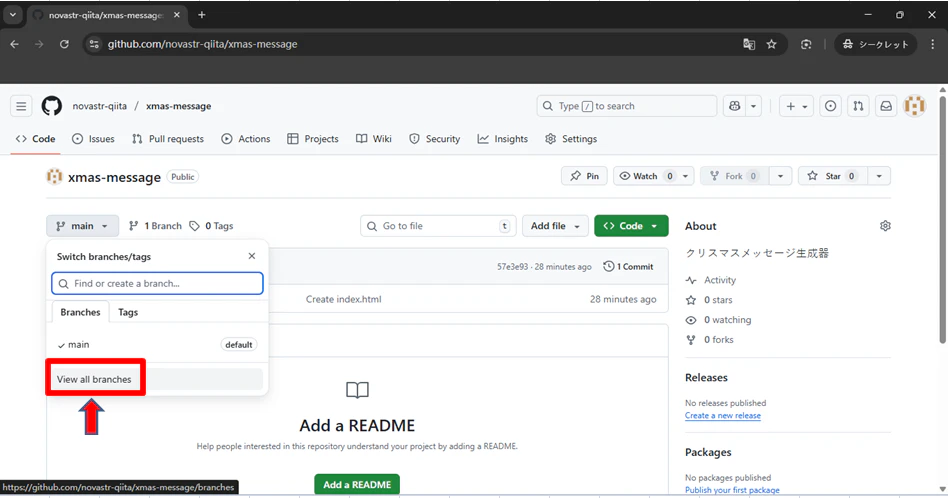Select the Tags tab in popup
948x498 pixels.
click(x=128, y=312)
